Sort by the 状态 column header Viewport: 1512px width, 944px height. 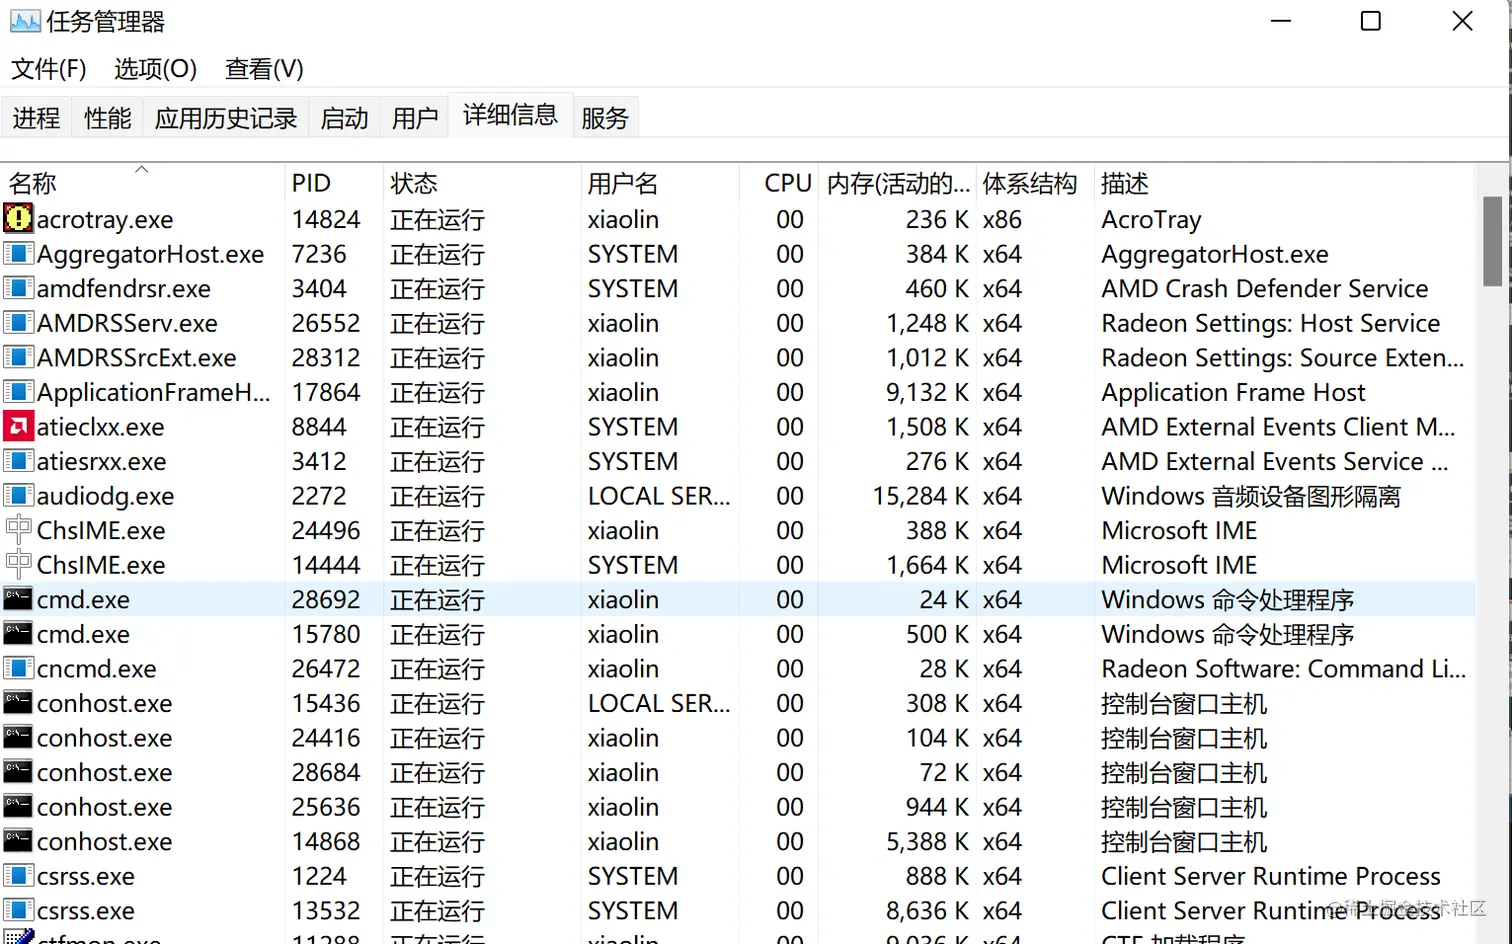pyautogui.click(x=481, y=183)
